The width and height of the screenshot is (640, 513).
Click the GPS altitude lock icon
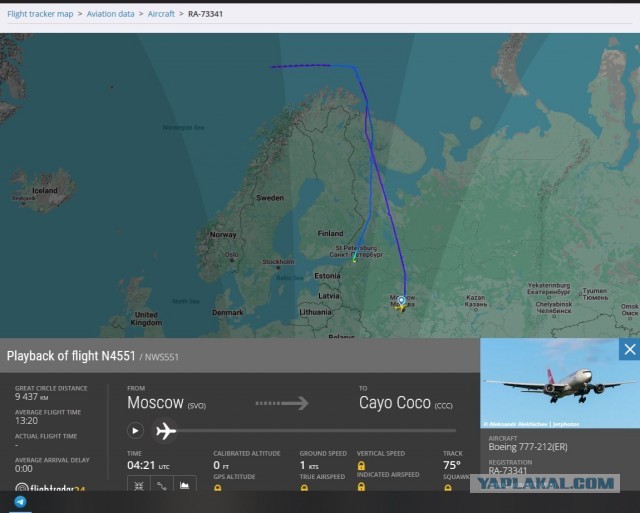click(218, 487)
